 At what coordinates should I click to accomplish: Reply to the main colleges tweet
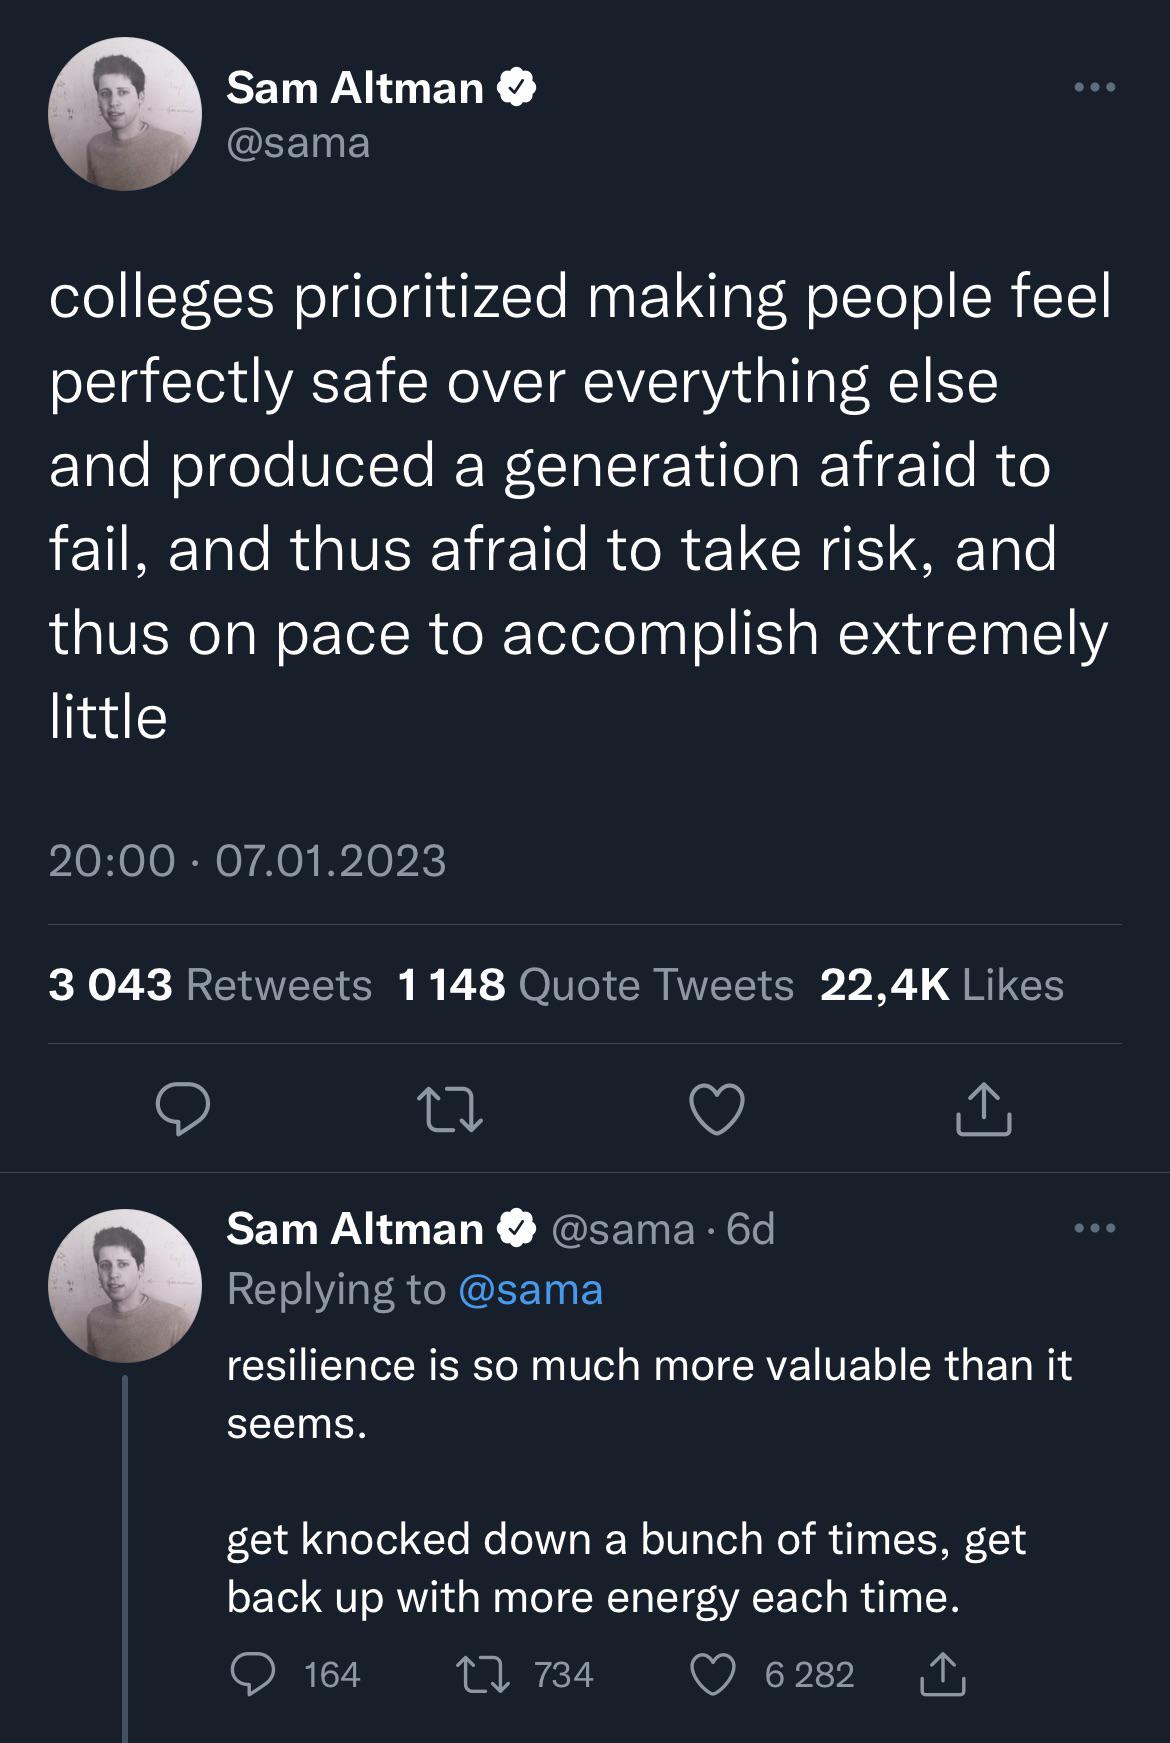pos(182,1109)
